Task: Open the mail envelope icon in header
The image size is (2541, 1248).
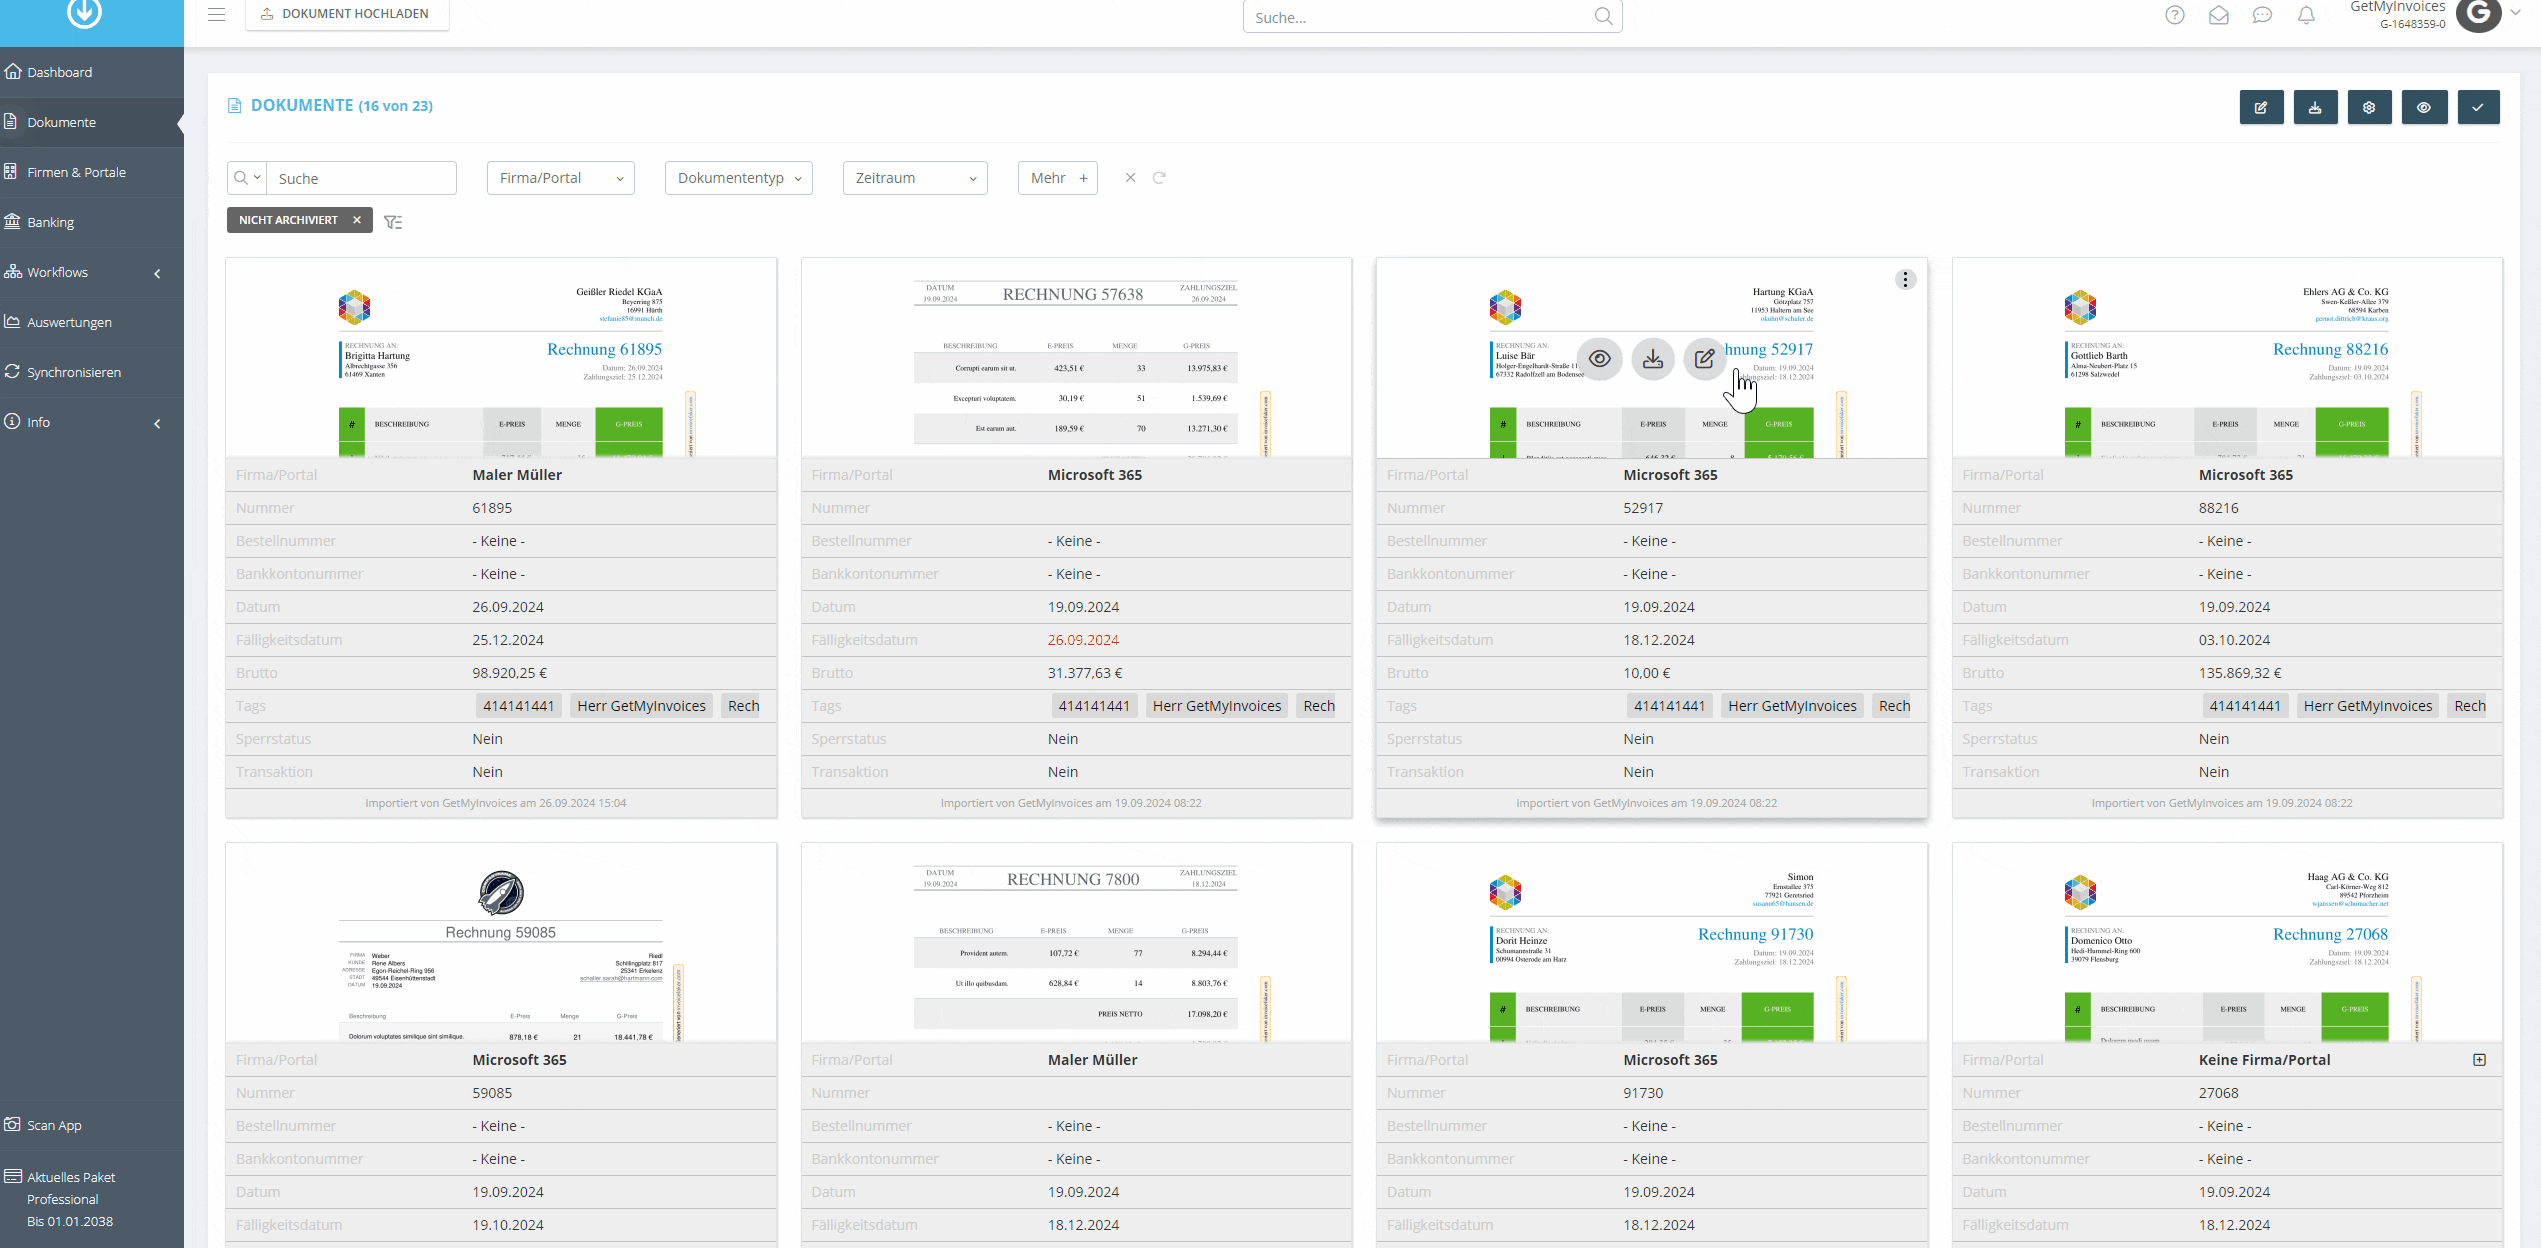Action: pyautogui.click(x=2219, y=15)
